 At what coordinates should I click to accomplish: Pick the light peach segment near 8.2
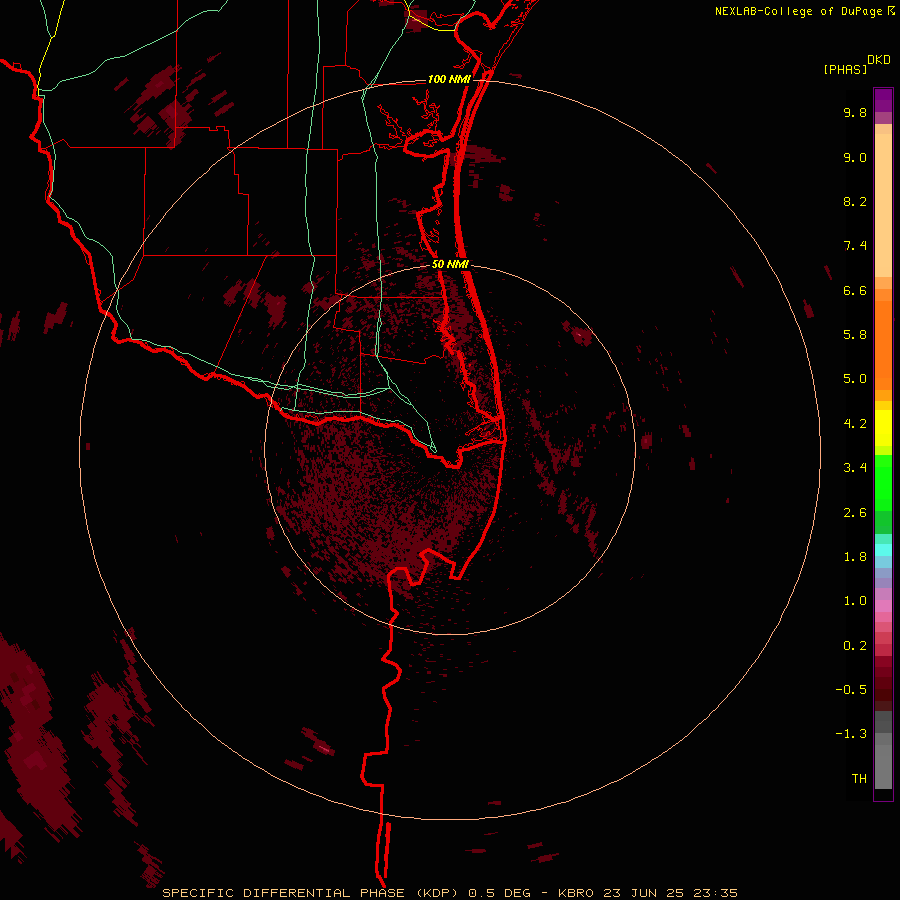pos(883,205)
